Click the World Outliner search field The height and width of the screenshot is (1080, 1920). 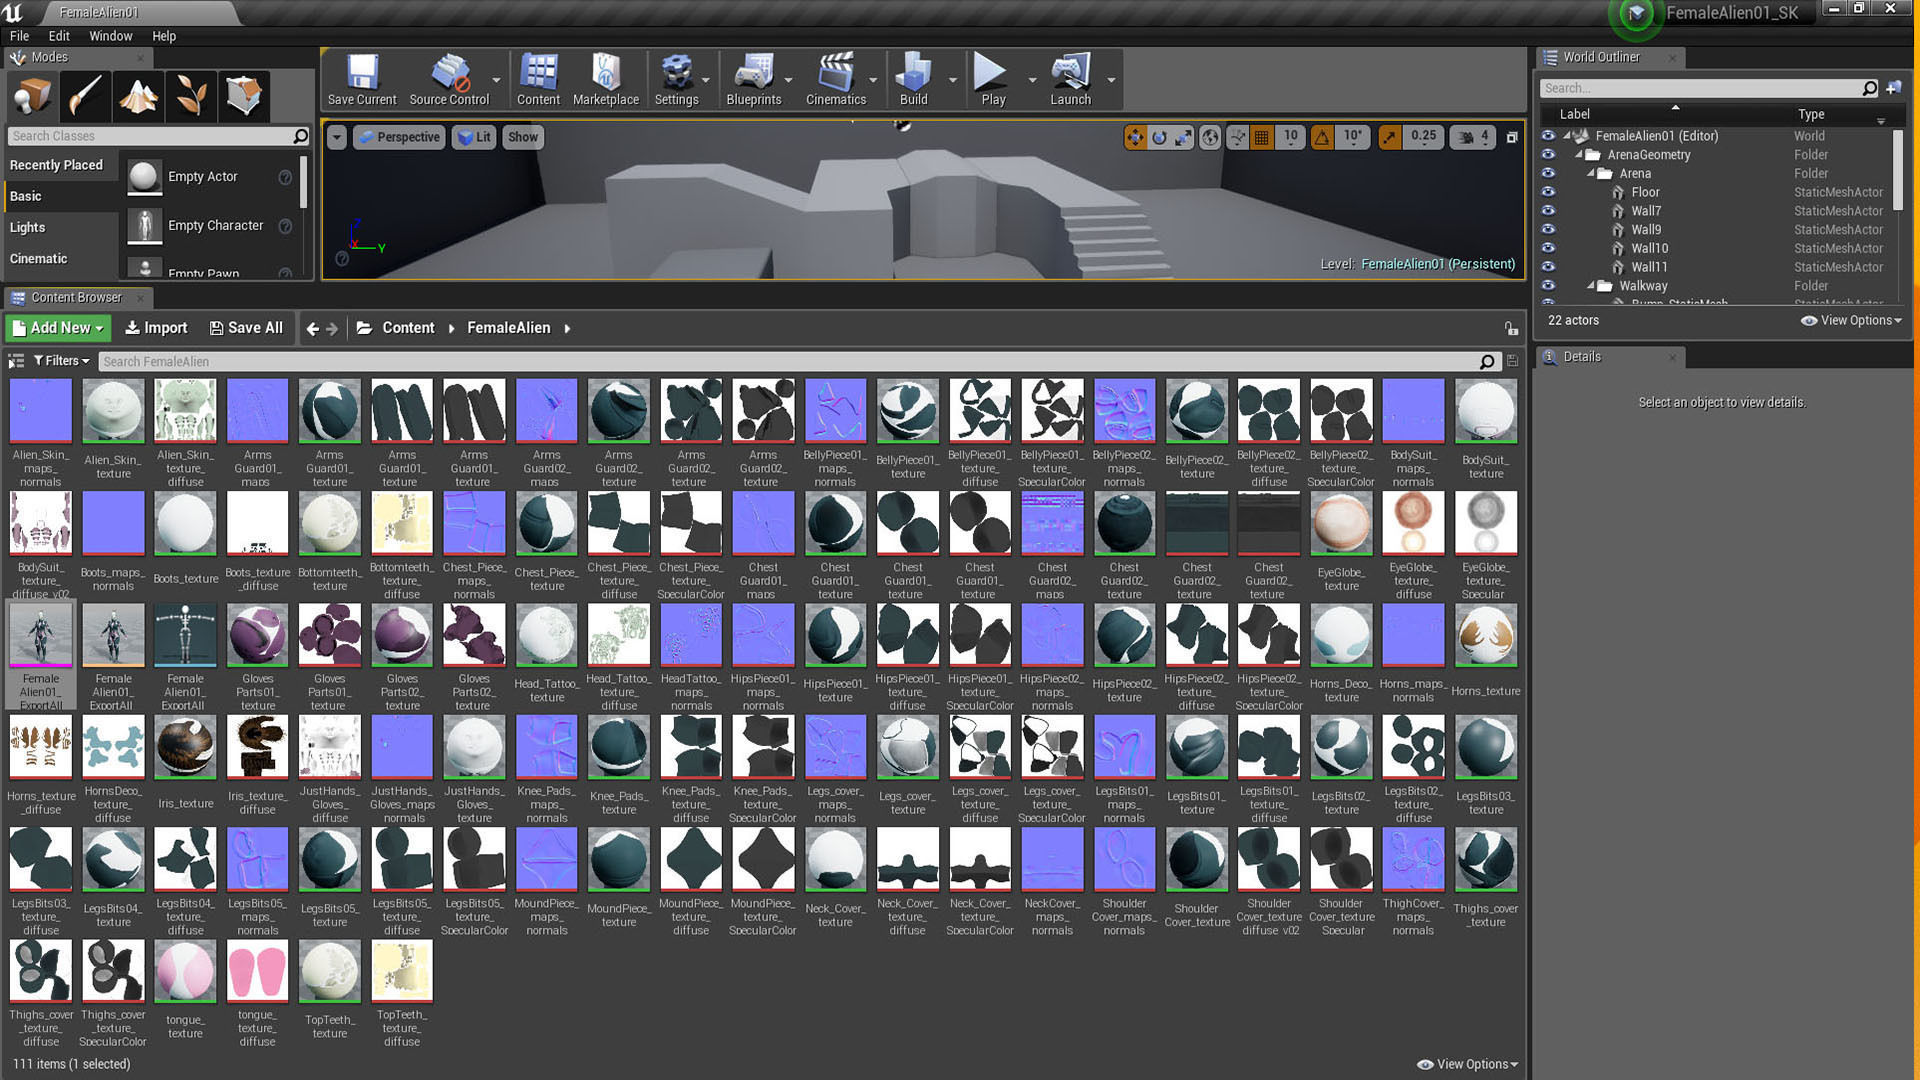(x=1709, y=88)
